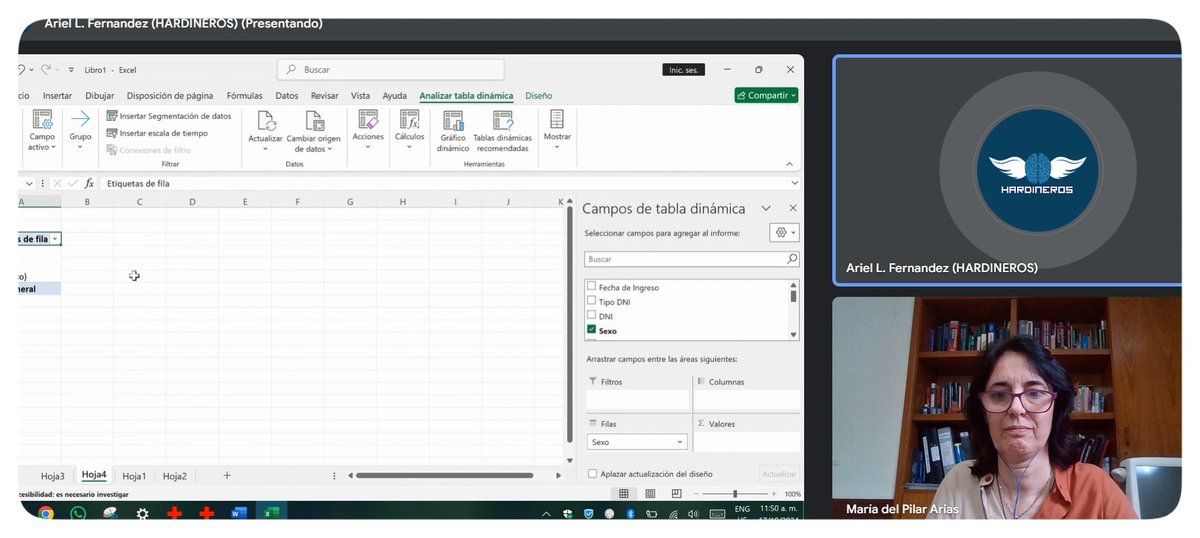The image size is (1200, 538).
Task: Open the Mostrar ribbon button
Action: 557,130
